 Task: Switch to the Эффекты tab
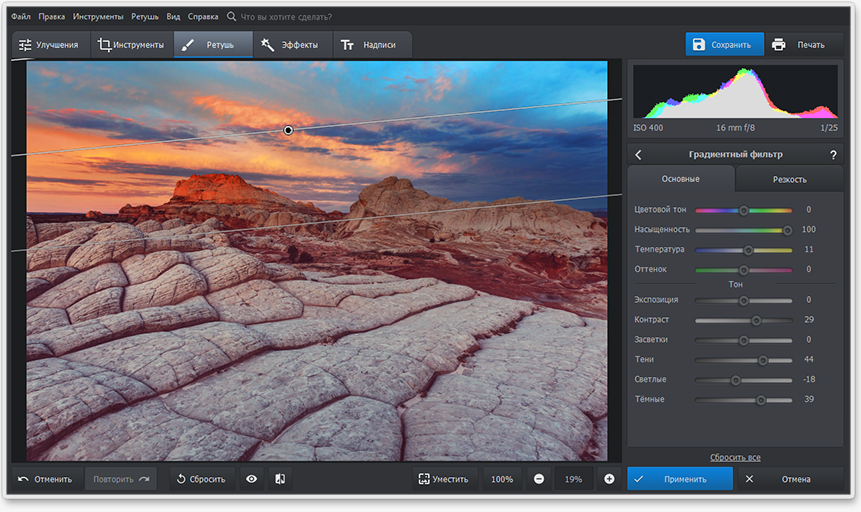coord(293,44)
